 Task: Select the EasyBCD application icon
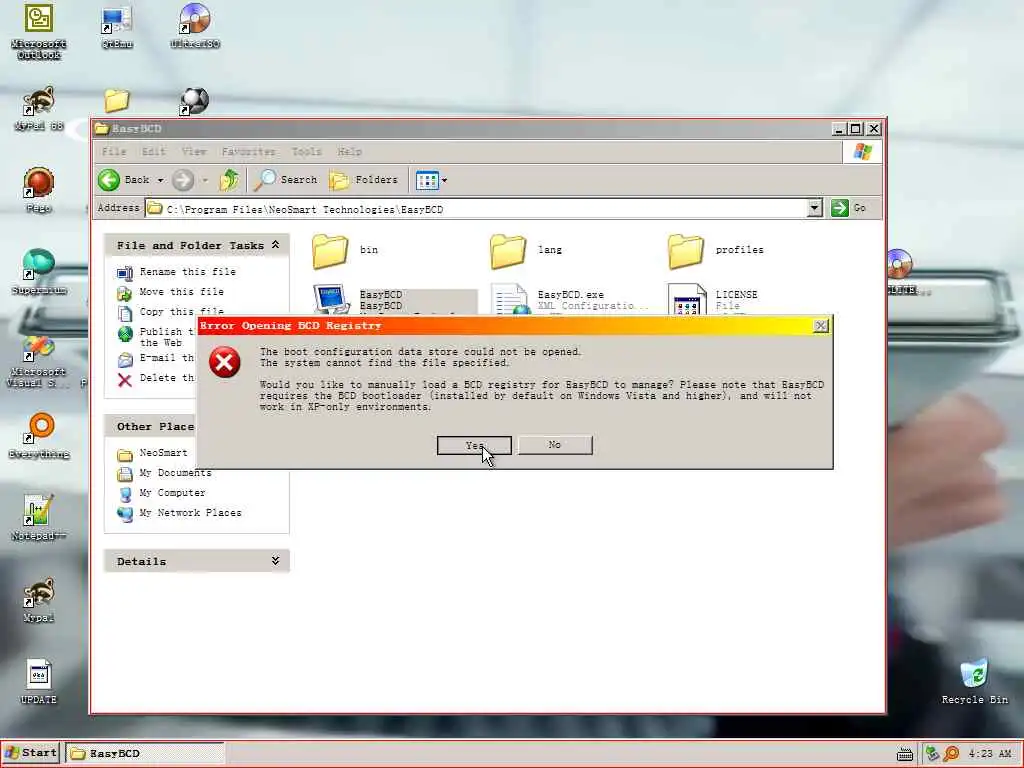coord(331,299)
